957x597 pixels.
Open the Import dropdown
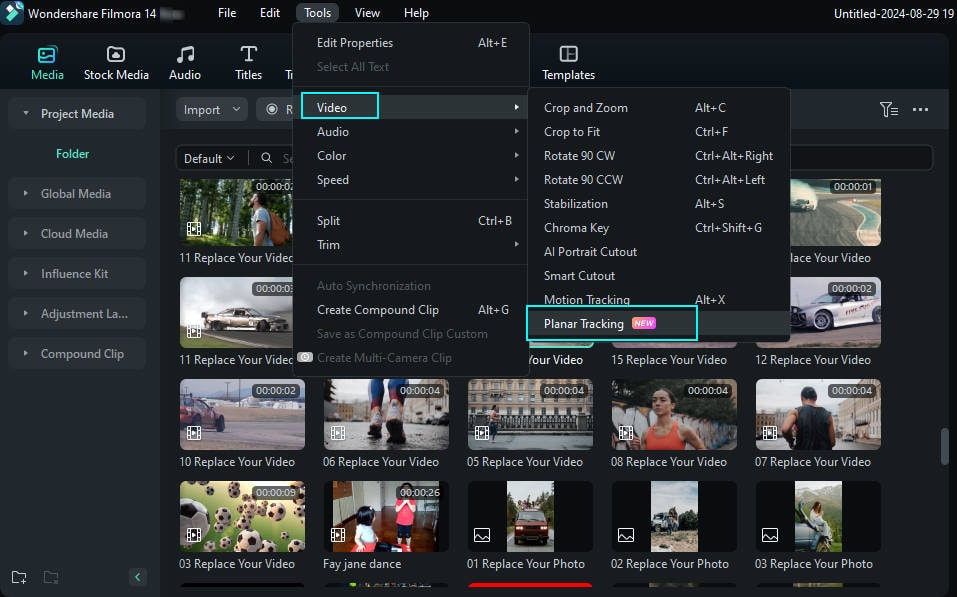coord(212,110)
